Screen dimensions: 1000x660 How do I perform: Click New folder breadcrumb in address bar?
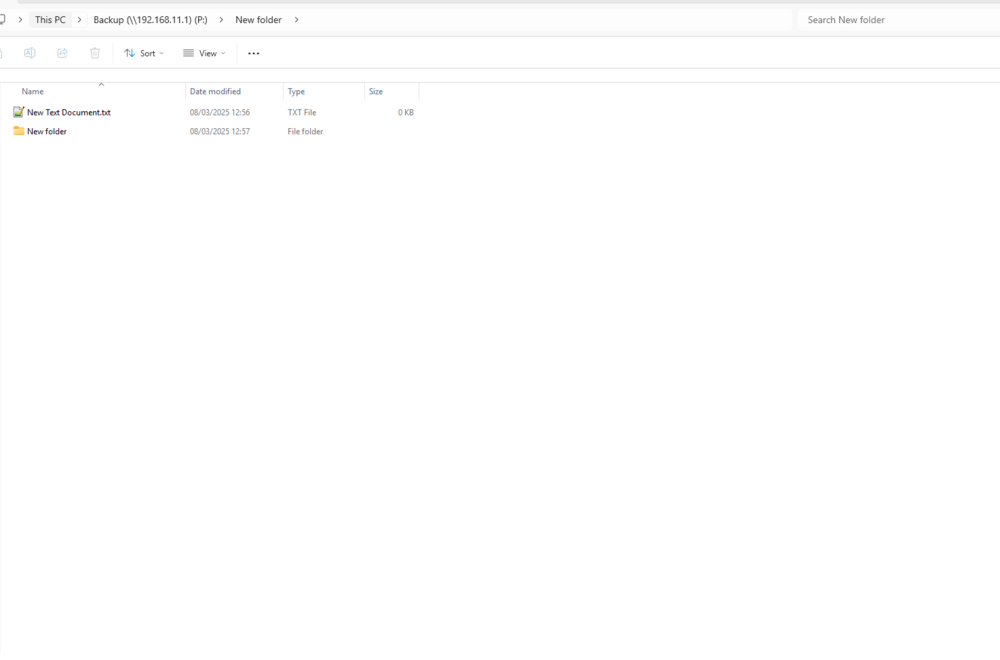258,20
